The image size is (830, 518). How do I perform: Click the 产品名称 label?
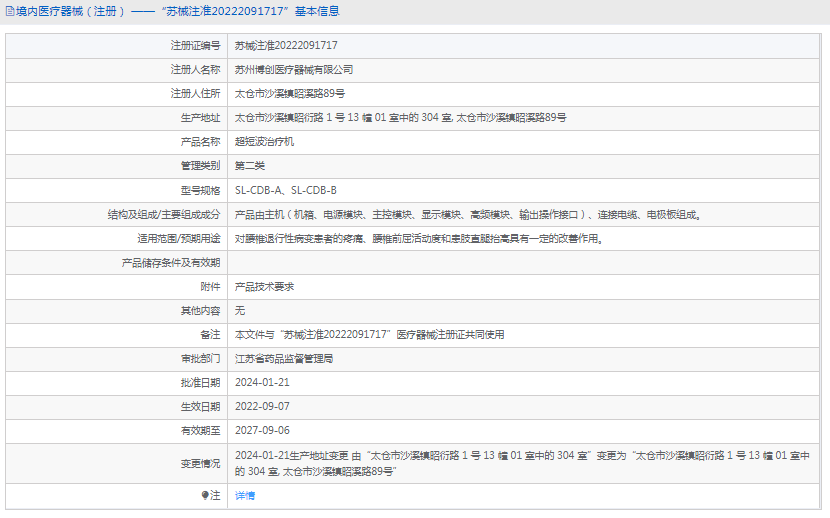click(200, 142)
